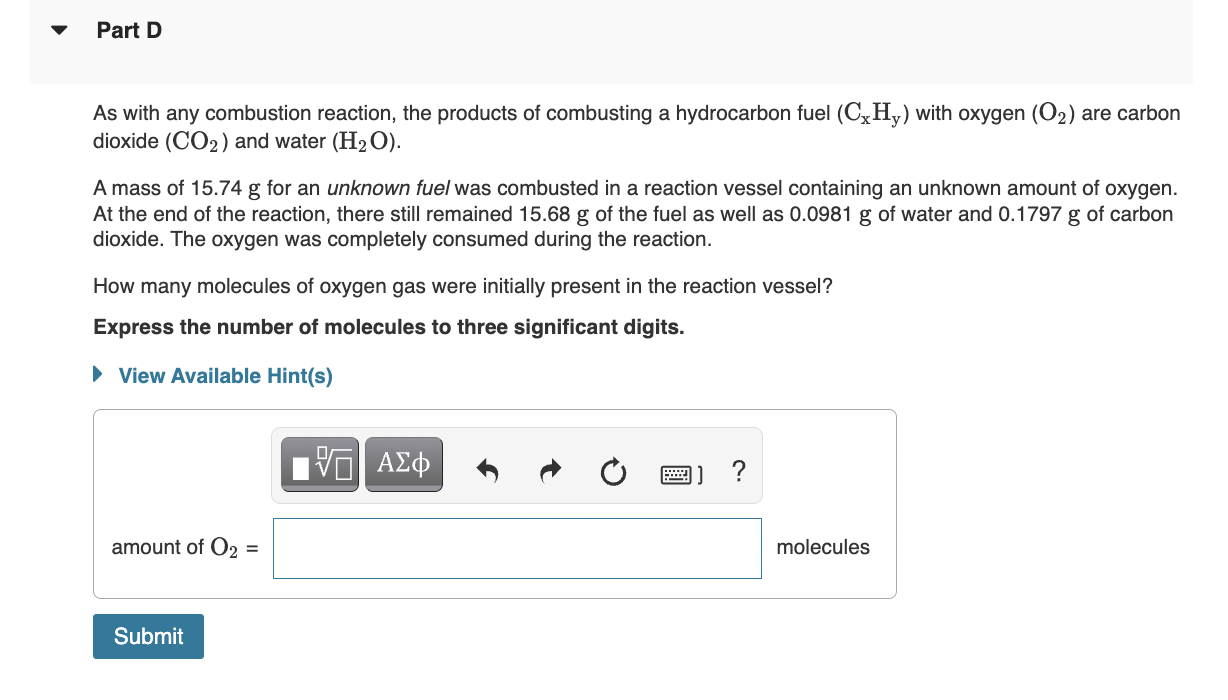Click the redo arrow icon
1228x700 pixels.
click(x=551, y=470)
